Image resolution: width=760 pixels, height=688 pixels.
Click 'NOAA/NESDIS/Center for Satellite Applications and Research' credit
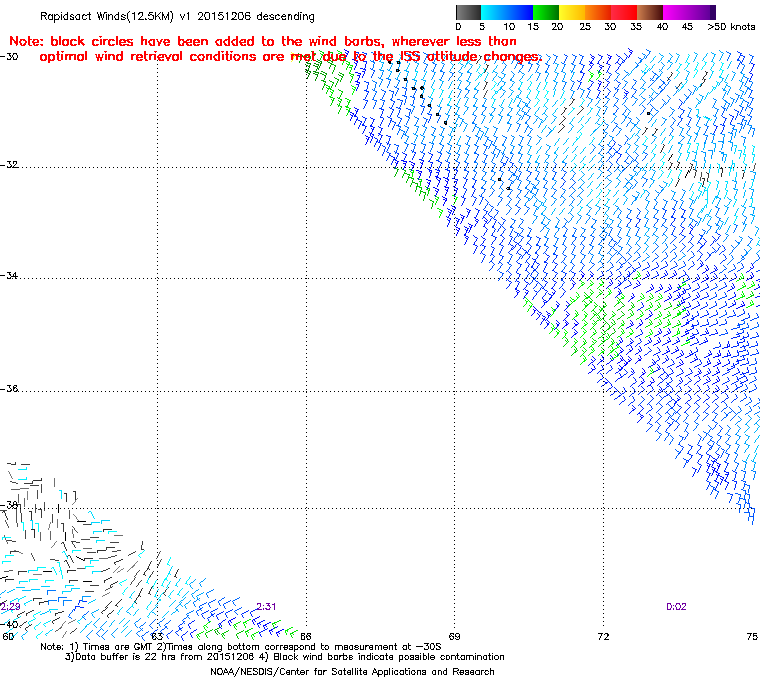[352, 672]
